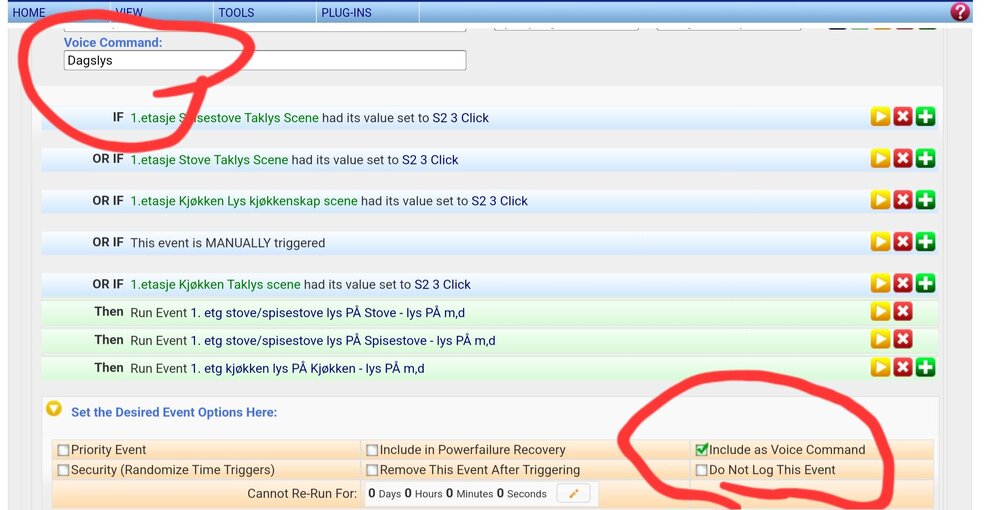Open the PLUG-INS menu

coord(346,13)
